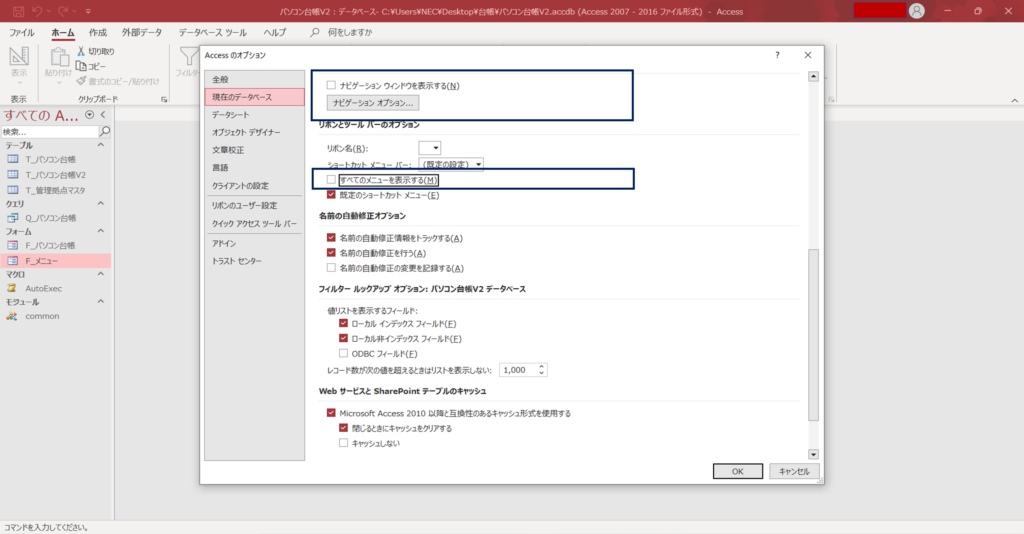This screenshot has width=1024, height=534.
Task: Click the Redo arrow icon
Action: click(63, 11)
